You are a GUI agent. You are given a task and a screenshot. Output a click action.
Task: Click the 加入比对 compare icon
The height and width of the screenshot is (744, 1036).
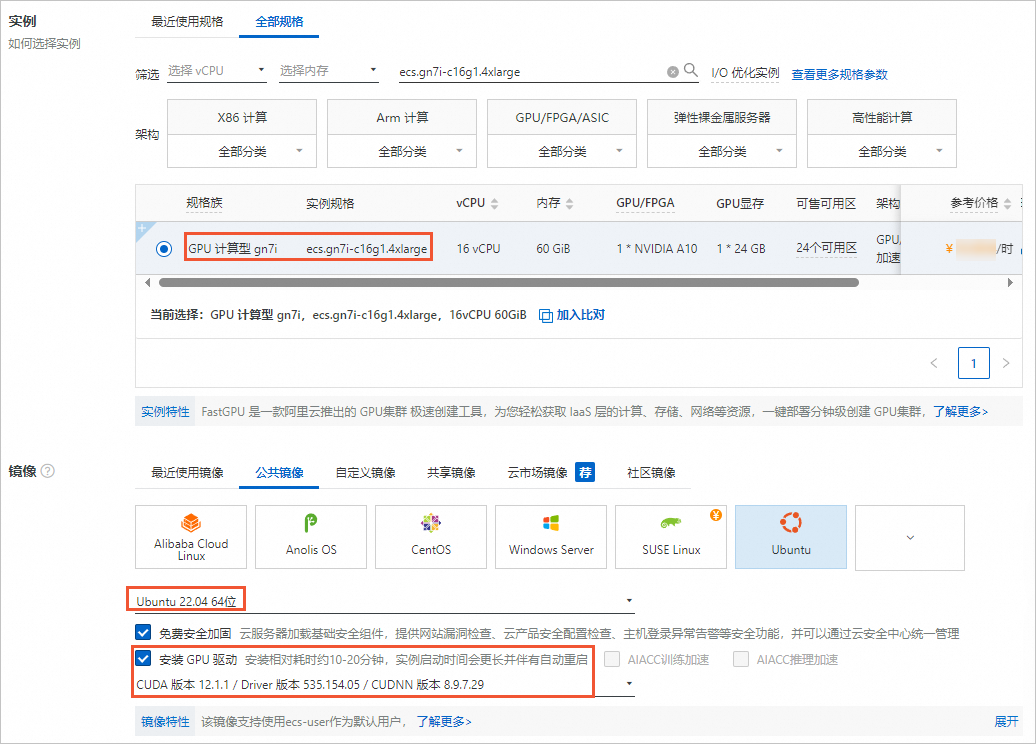point(546,315)
